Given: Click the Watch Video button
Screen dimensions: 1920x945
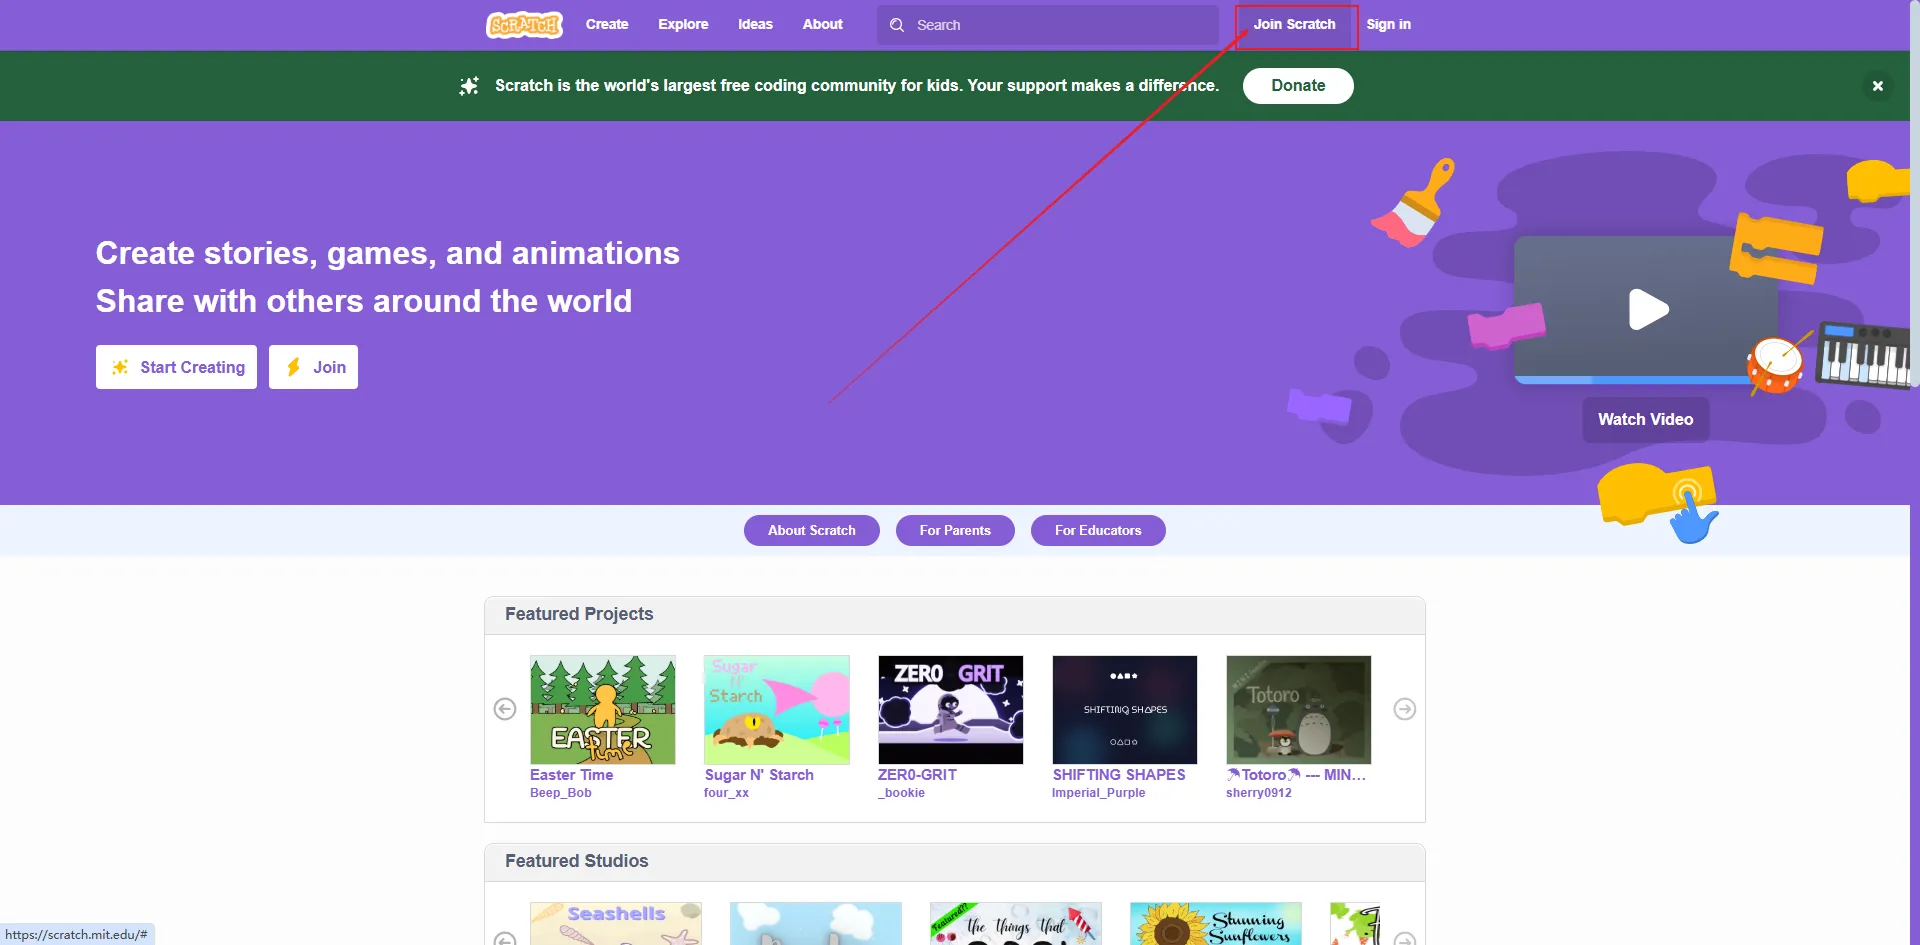Looking at the screenshot, I should pyautogui.click(x=1645, y=419).
